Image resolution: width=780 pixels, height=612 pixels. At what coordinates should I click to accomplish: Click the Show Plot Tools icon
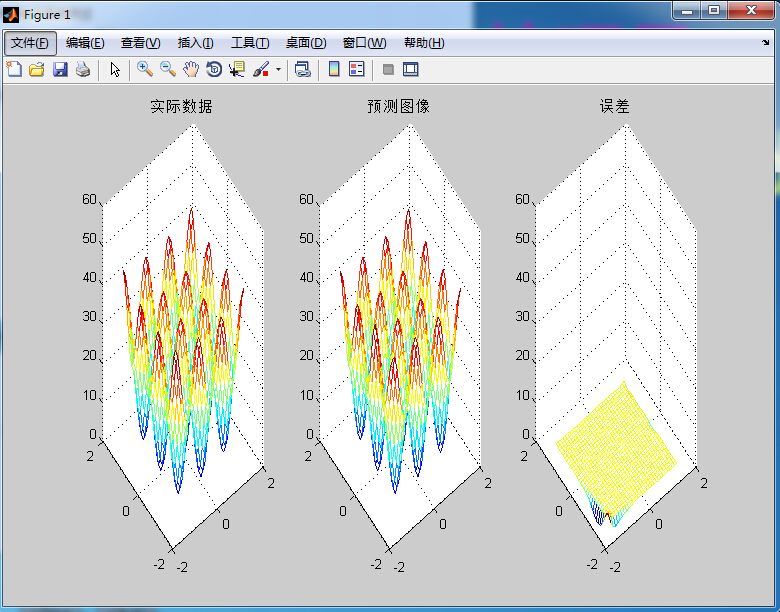(x=410, y=69)
